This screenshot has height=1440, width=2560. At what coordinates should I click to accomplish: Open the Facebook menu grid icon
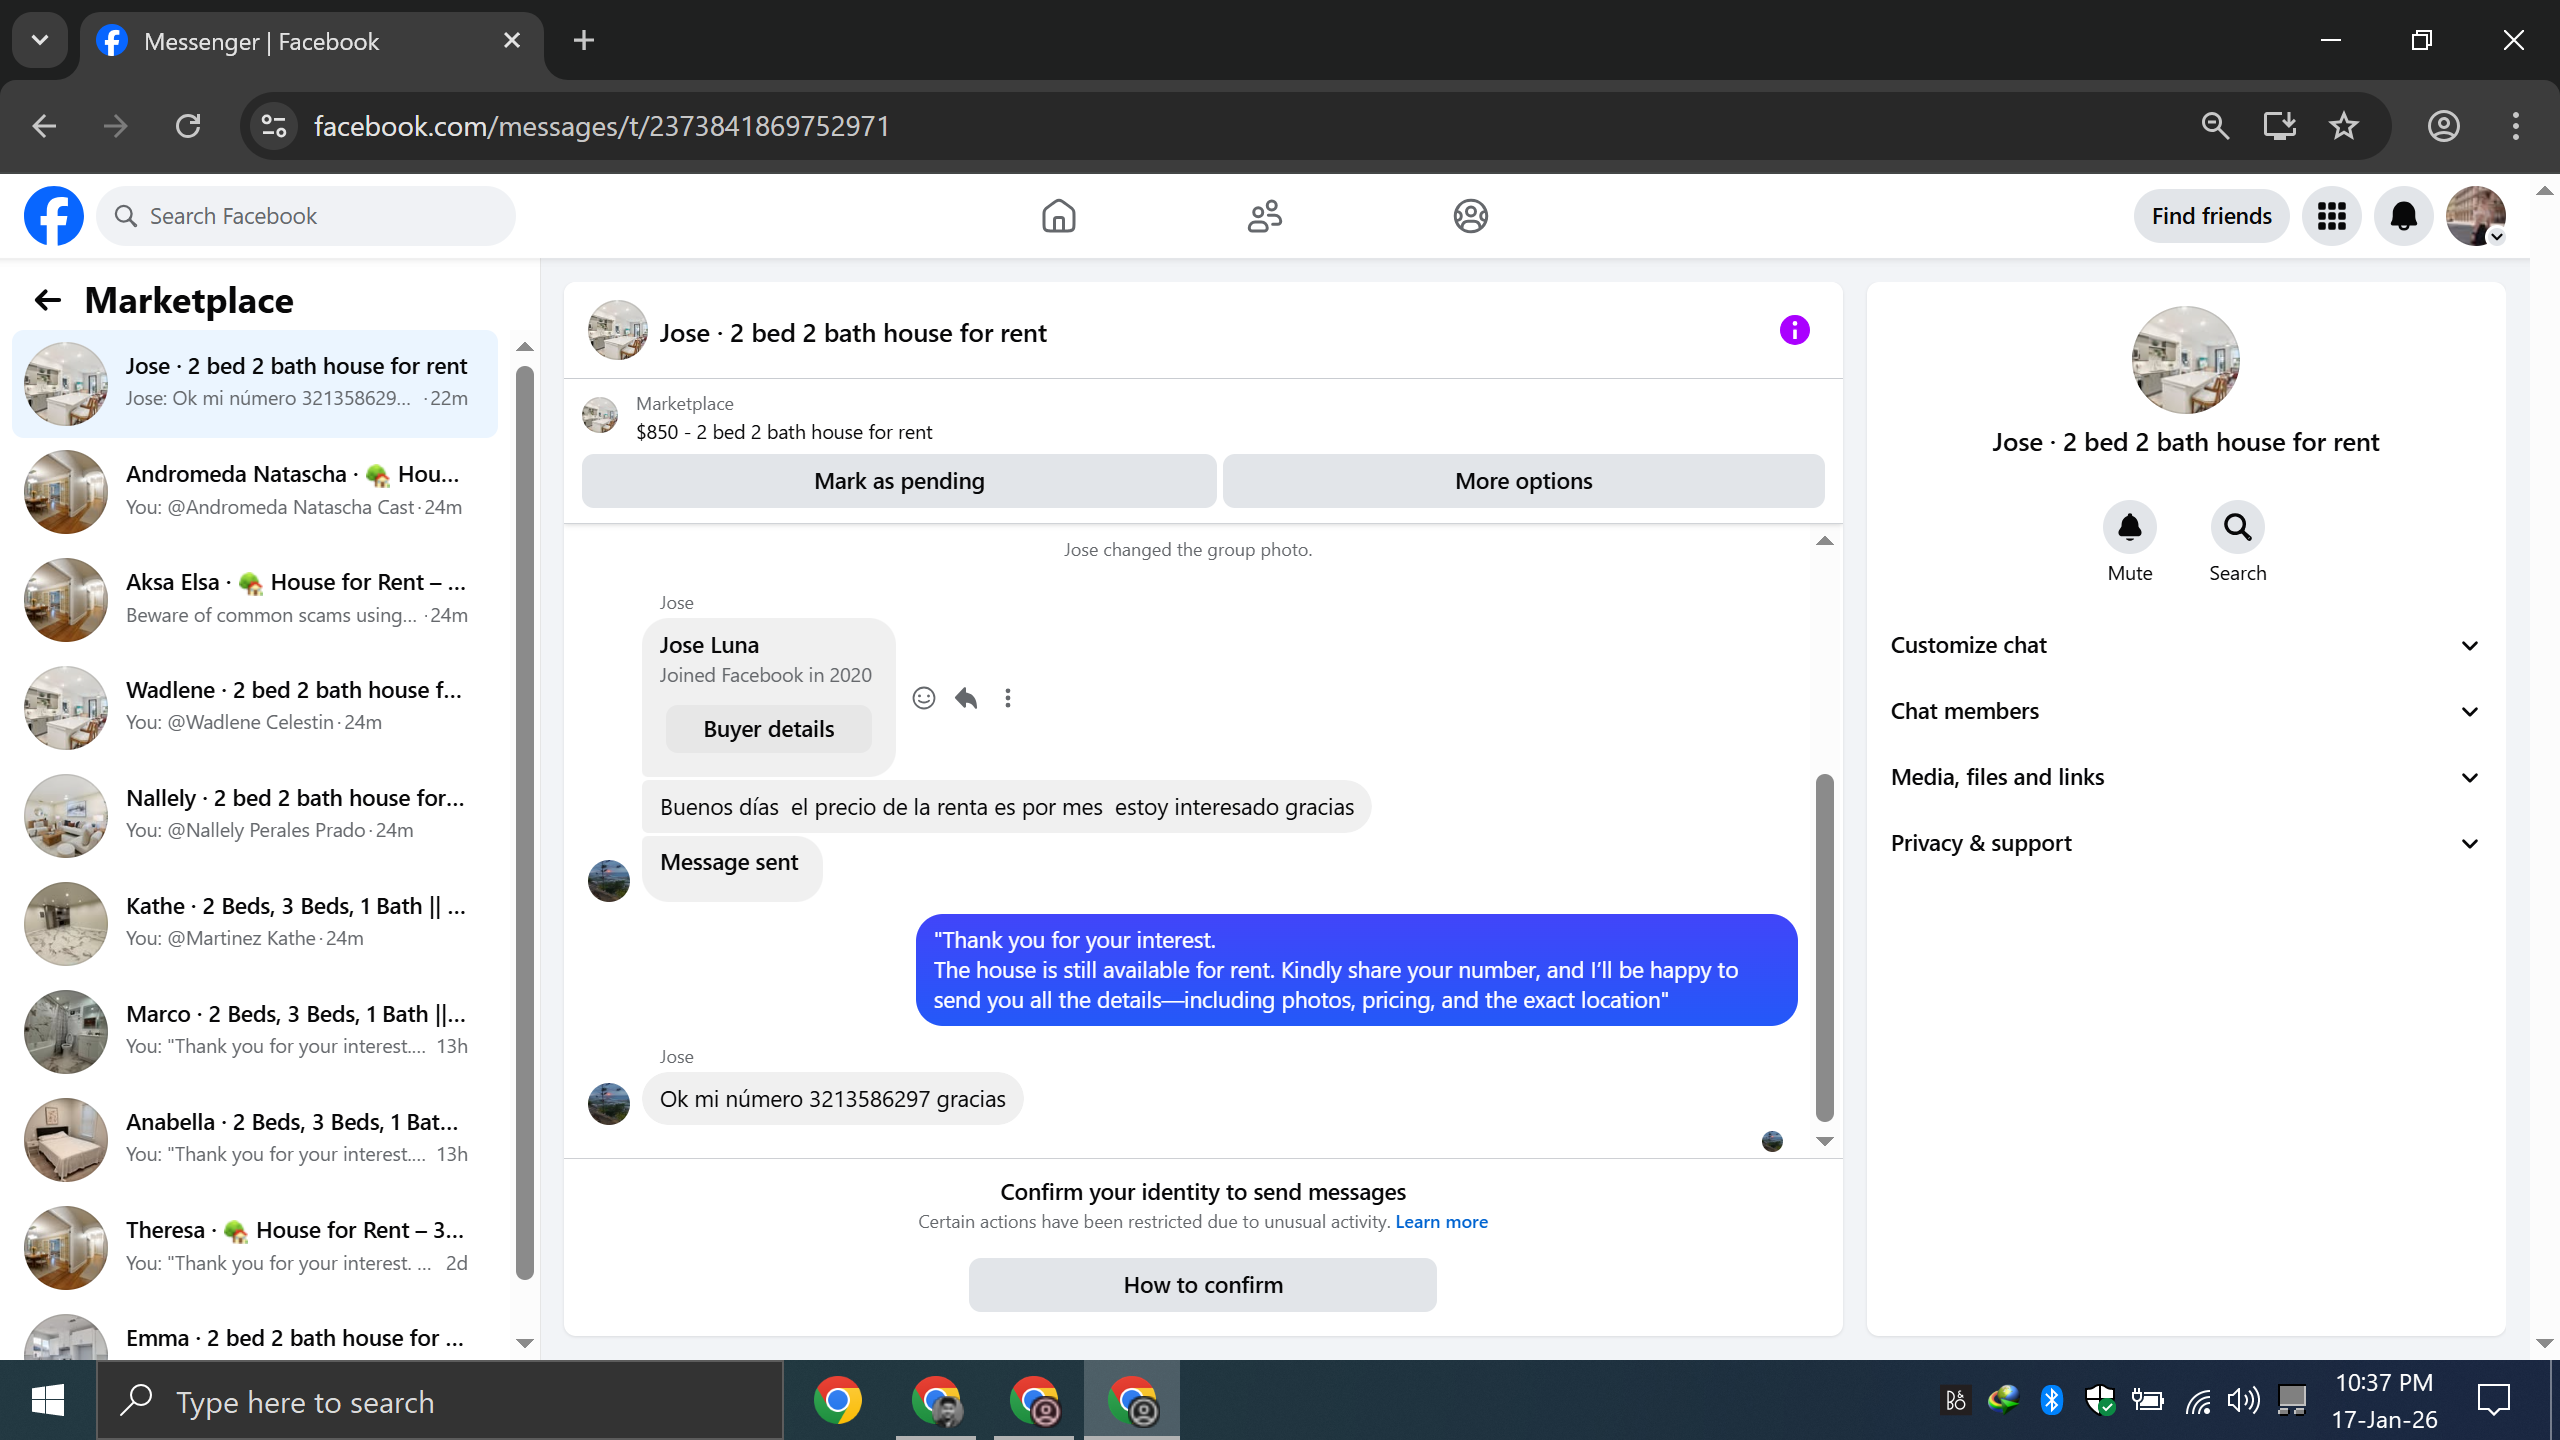2331,216
